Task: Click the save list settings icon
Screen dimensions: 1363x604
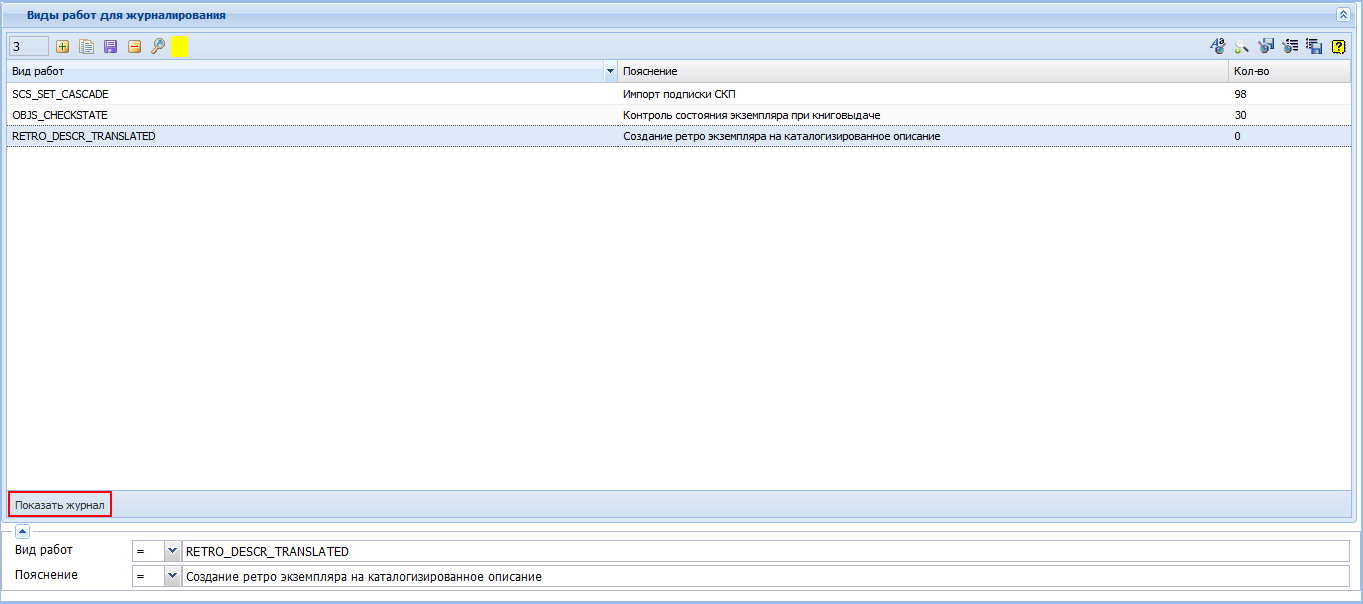Action: tap(1314, 46)
